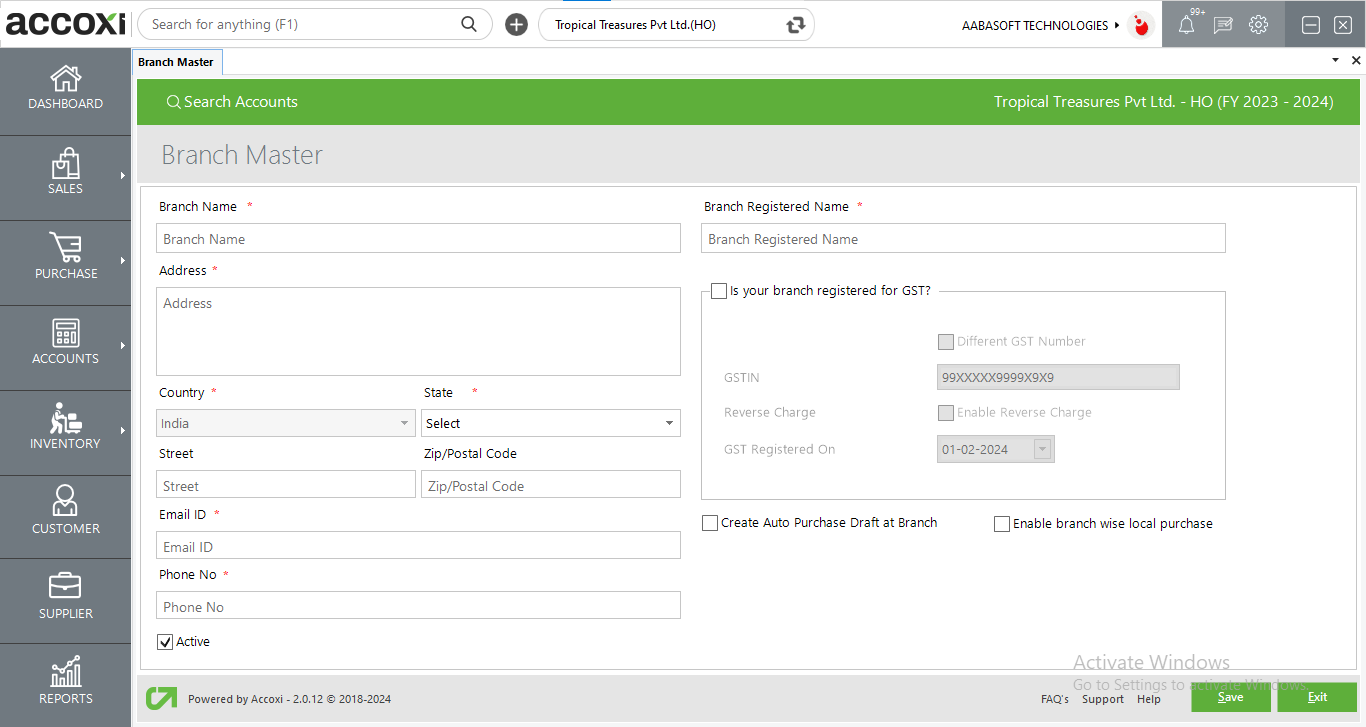Open the Reports chart icon

click(x=66, y=672)
